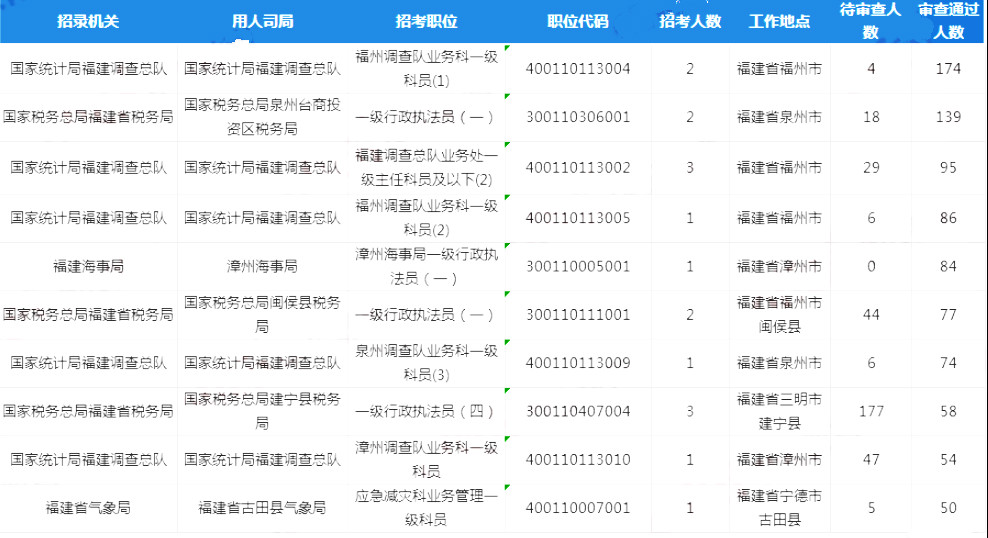Click the 招考人数 column header
This screenshot has height=538, width=988.
[690, 21]
